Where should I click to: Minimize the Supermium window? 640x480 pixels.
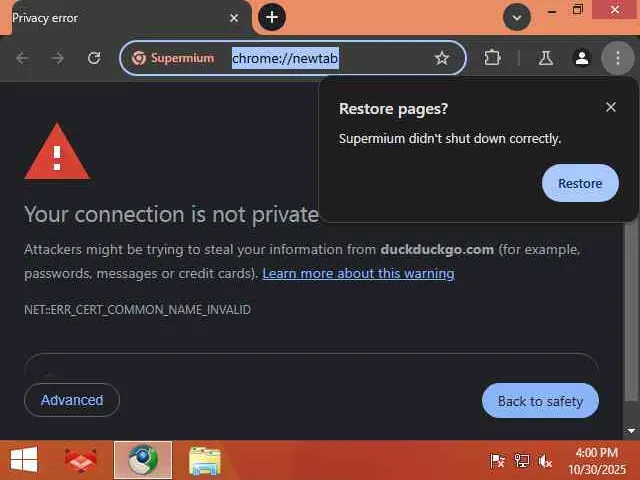[551, 11]
